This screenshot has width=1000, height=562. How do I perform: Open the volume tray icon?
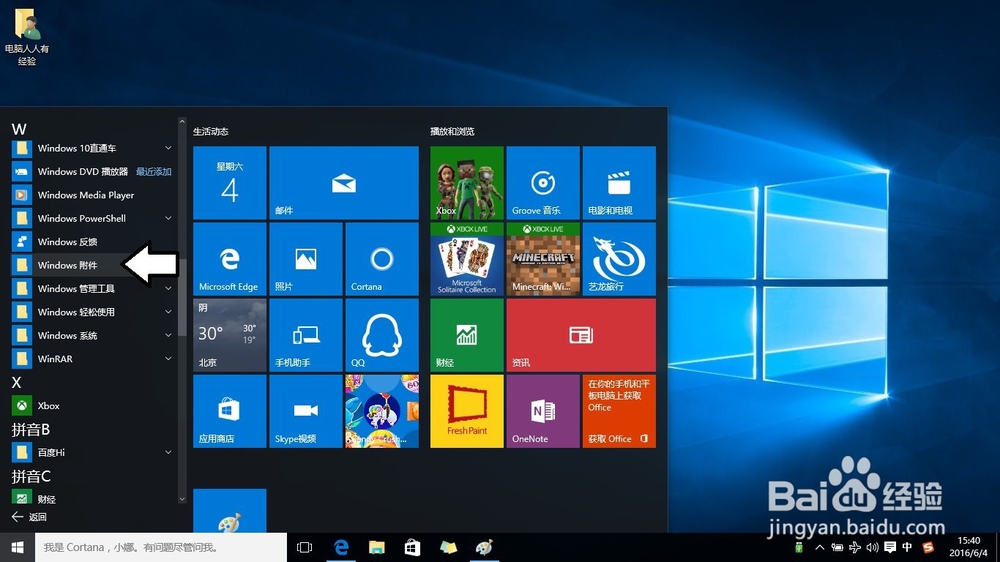click(872, 547)
